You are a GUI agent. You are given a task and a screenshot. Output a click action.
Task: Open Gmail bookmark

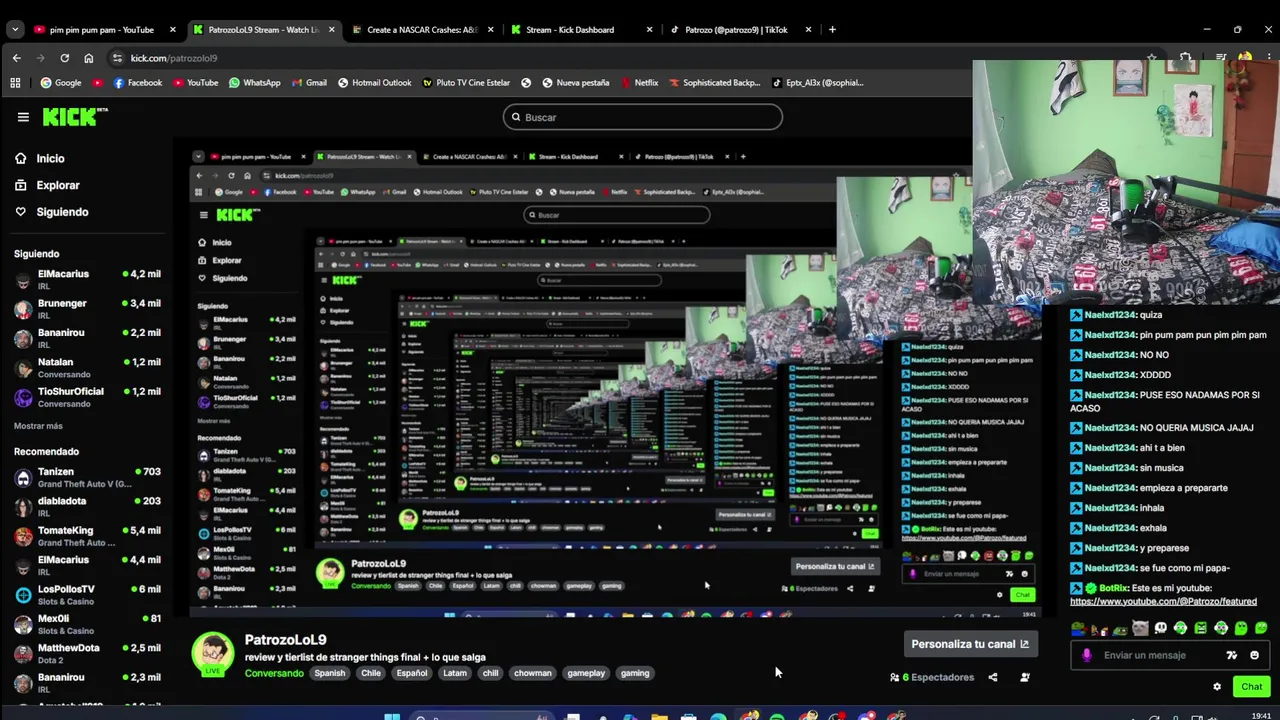point(309,83)
